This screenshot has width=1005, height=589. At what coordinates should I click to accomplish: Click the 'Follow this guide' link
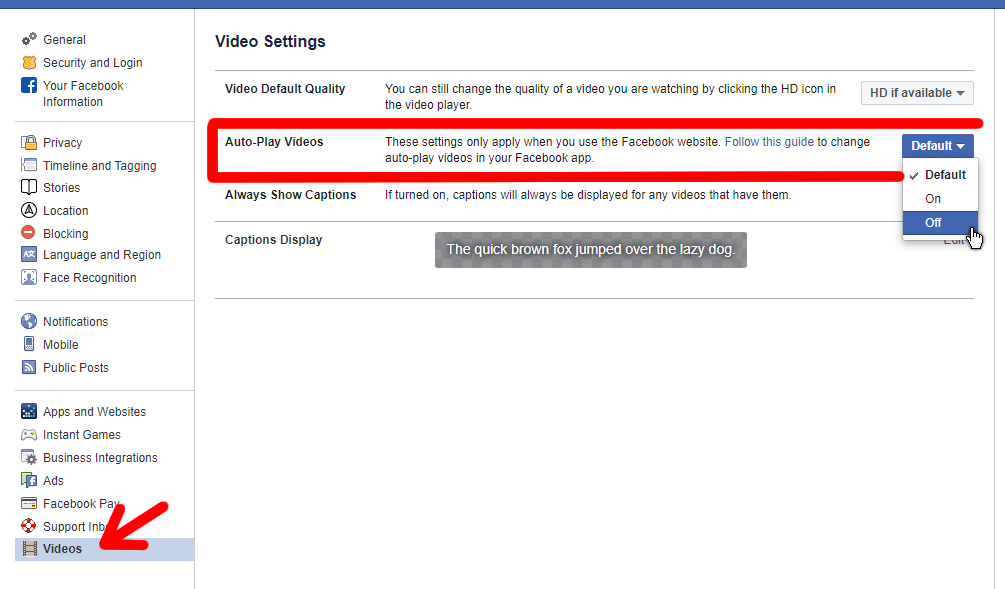(769, 142)
